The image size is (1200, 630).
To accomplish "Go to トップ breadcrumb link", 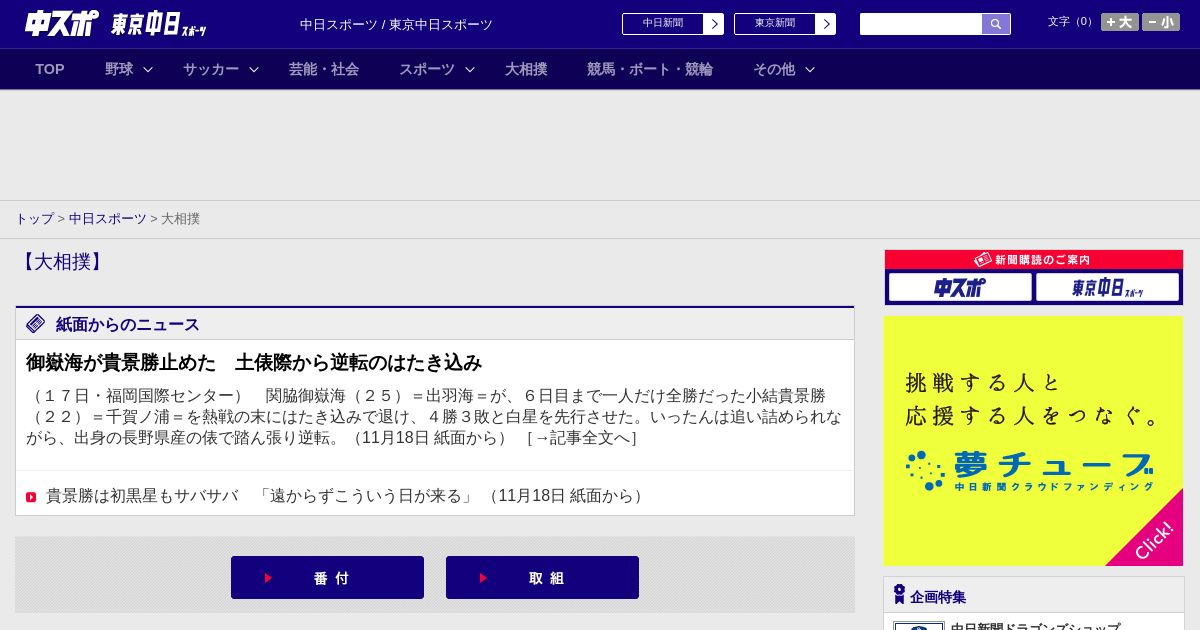I will pyautogui.click(x=34, y=219).
